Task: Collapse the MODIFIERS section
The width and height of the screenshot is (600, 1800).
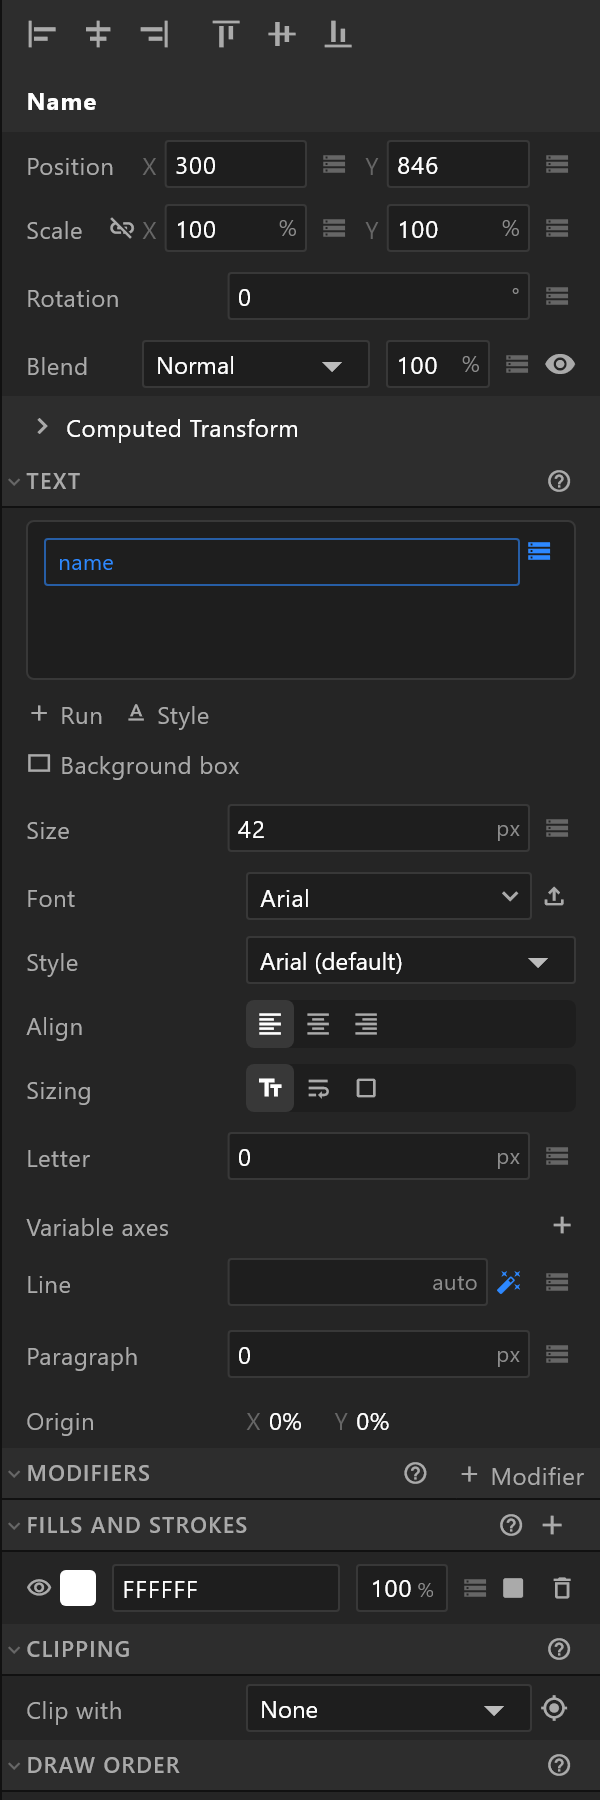Action: point(14,1474)
